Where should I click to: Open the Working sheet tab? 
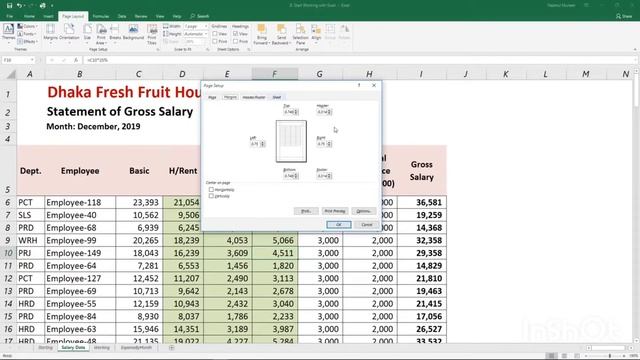pos(102,348)
